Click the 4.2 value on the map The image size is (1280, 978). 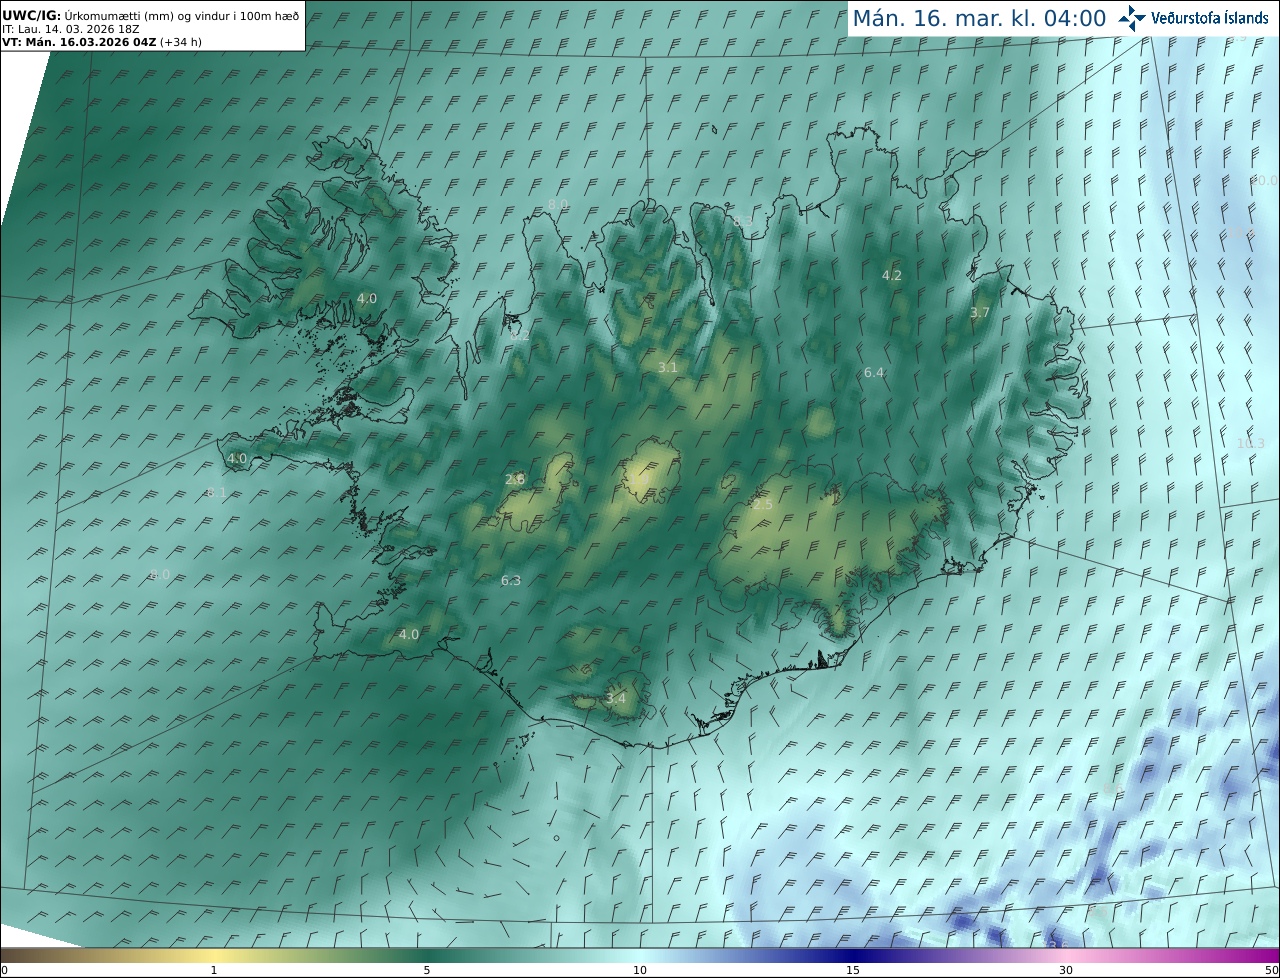(x=892, y=276)
